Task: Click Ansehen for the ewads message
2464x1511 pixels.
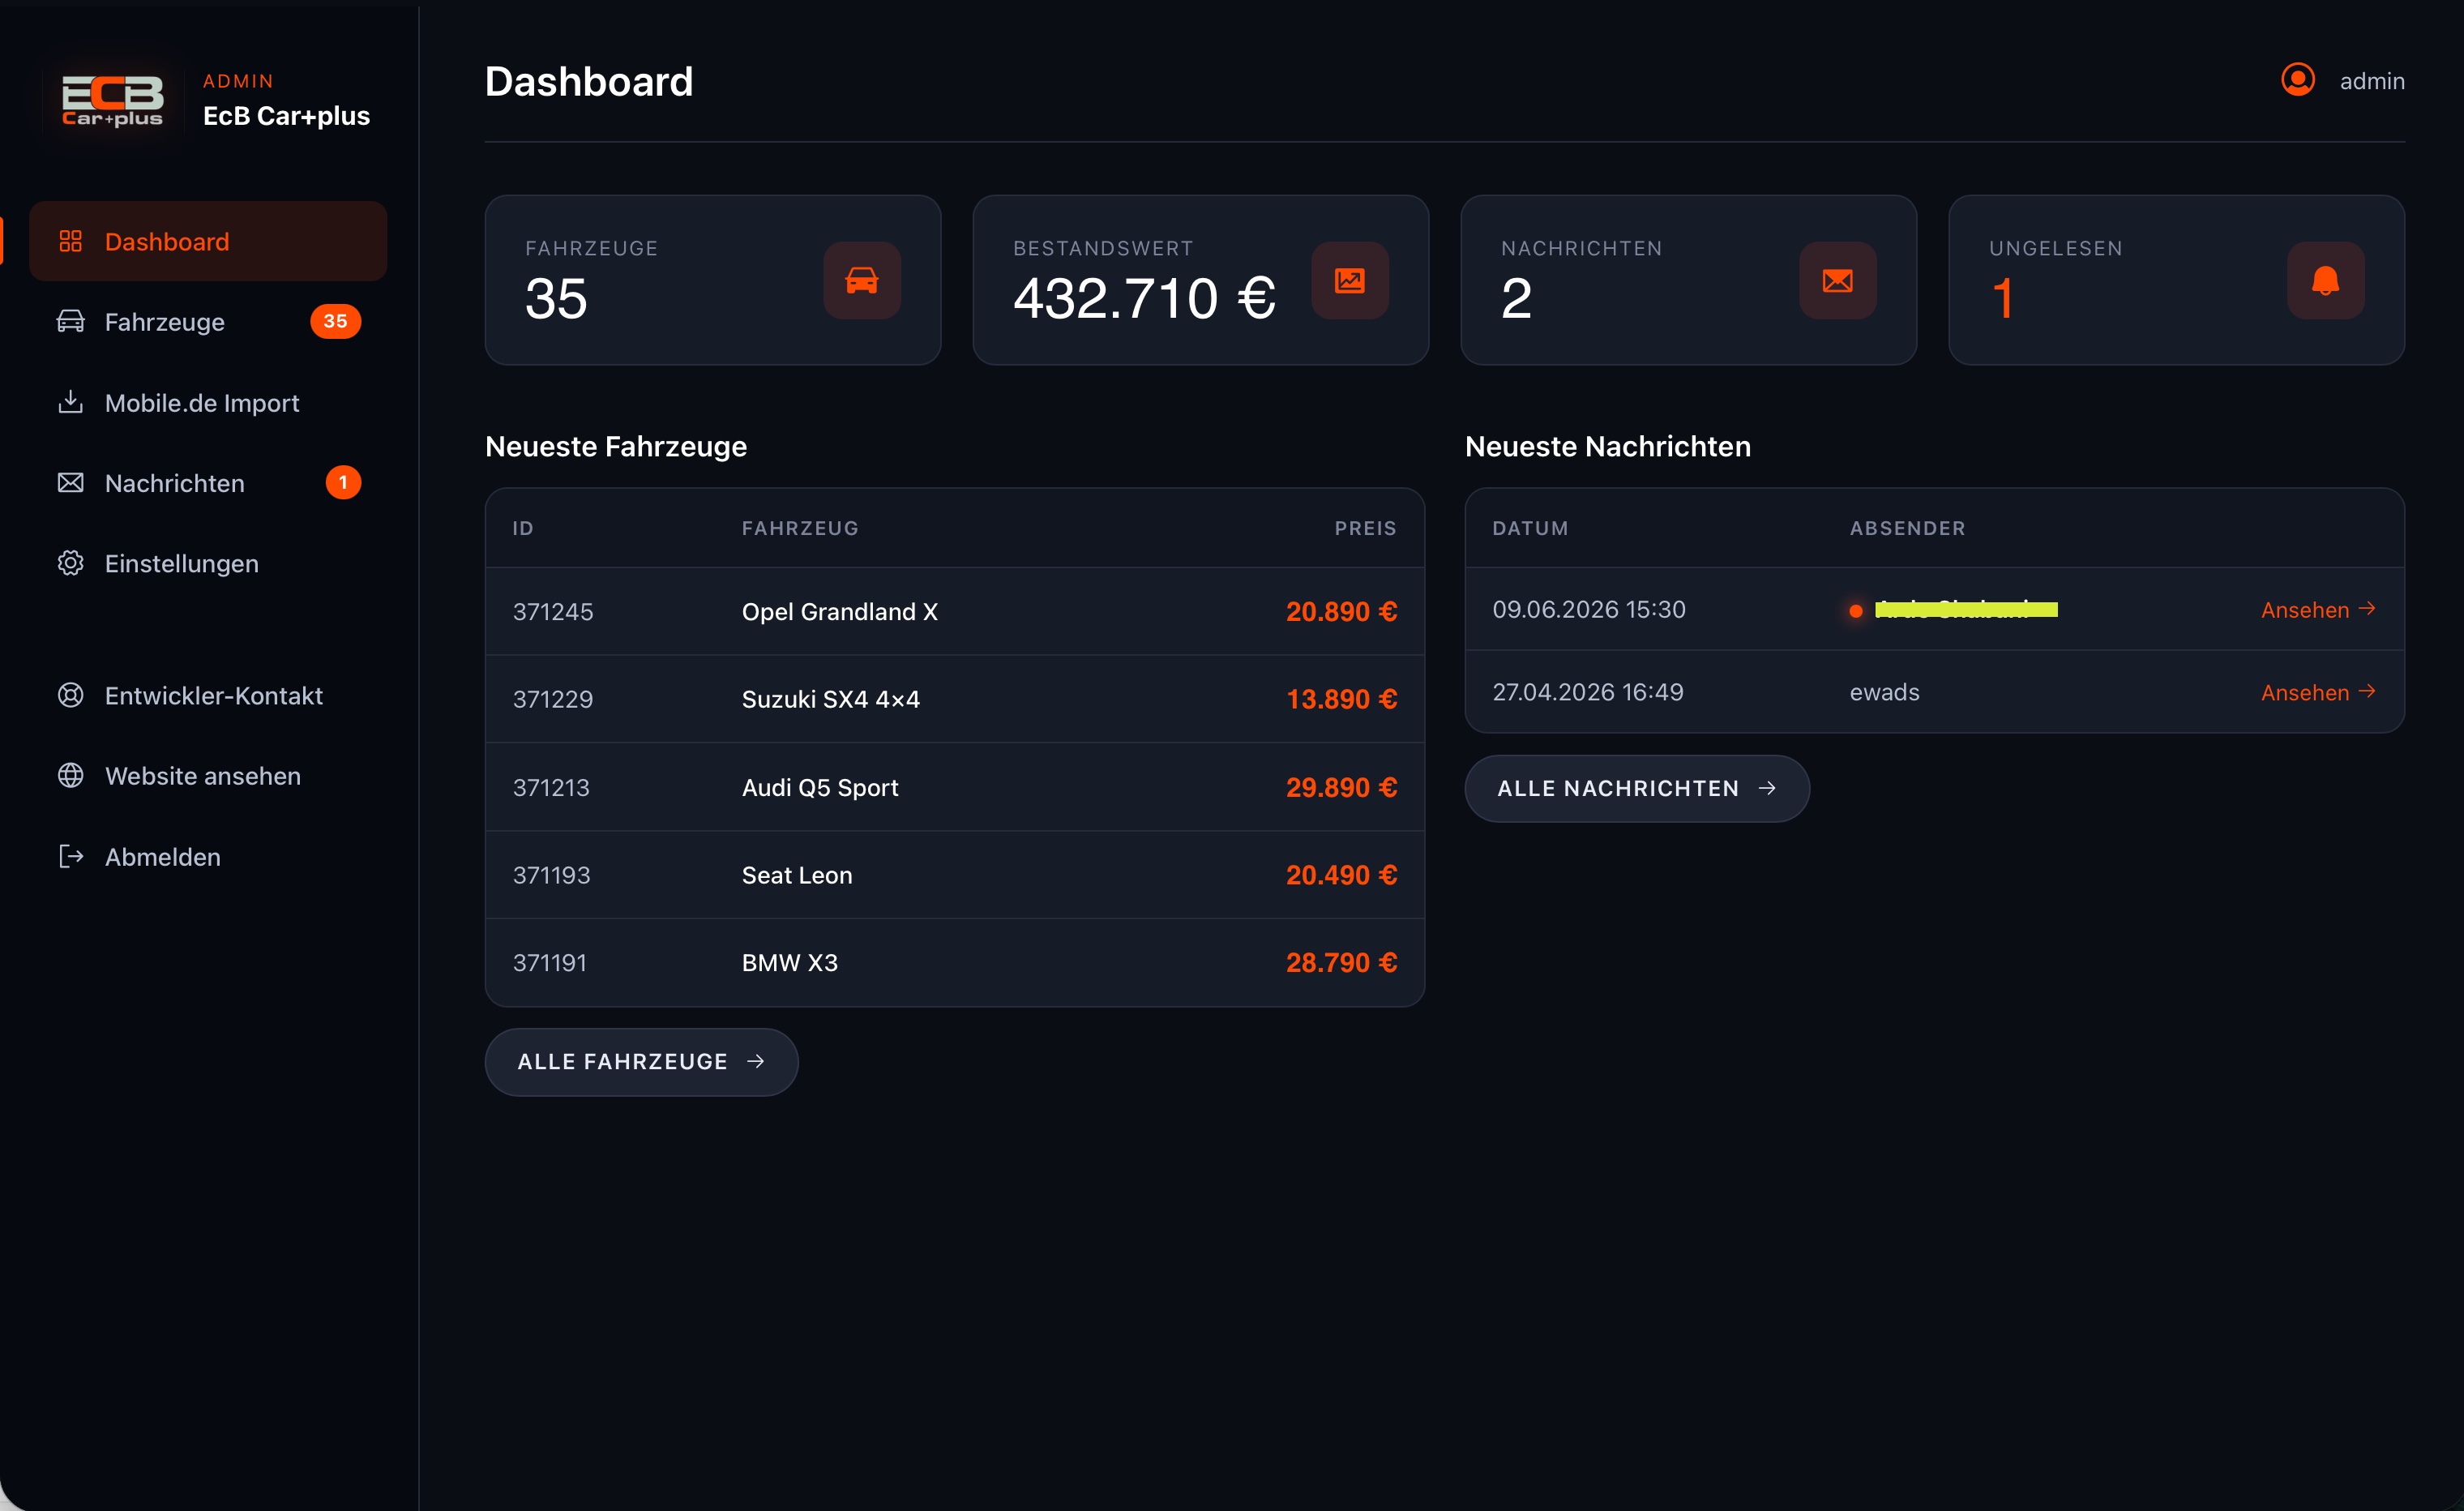Action: 2318,692
